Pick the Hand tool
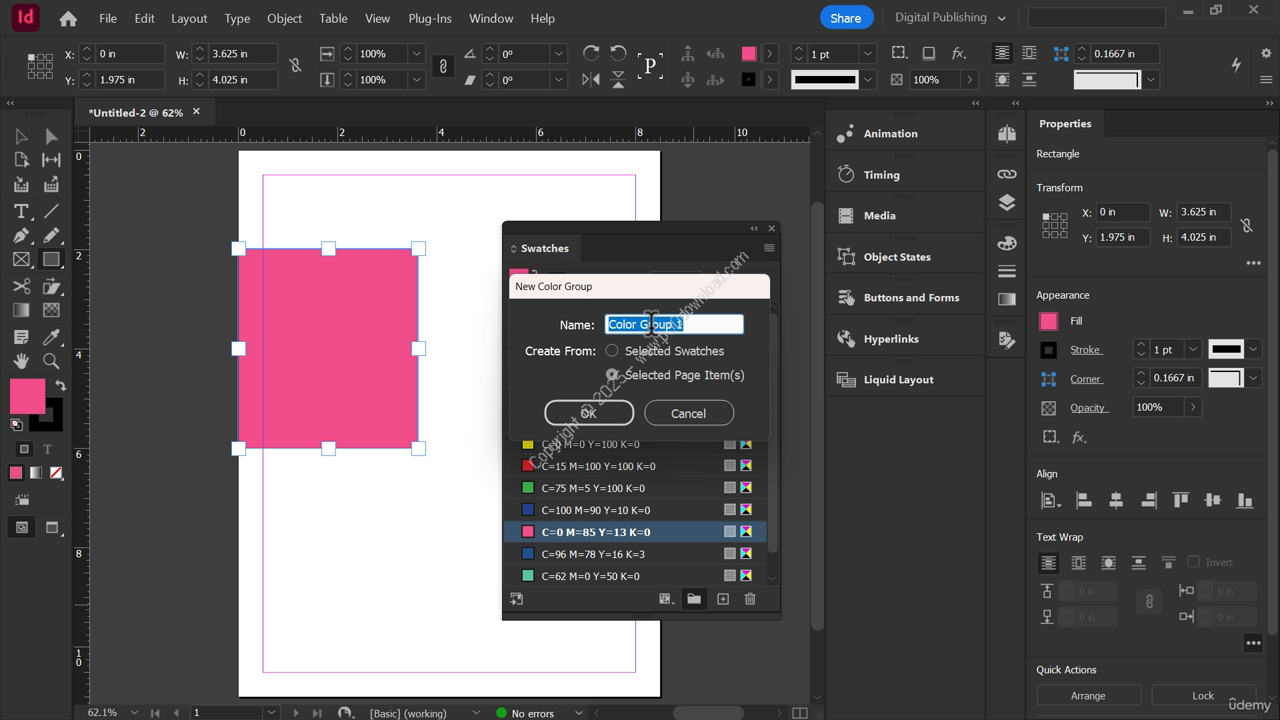1280x720 pixels. 21,361
